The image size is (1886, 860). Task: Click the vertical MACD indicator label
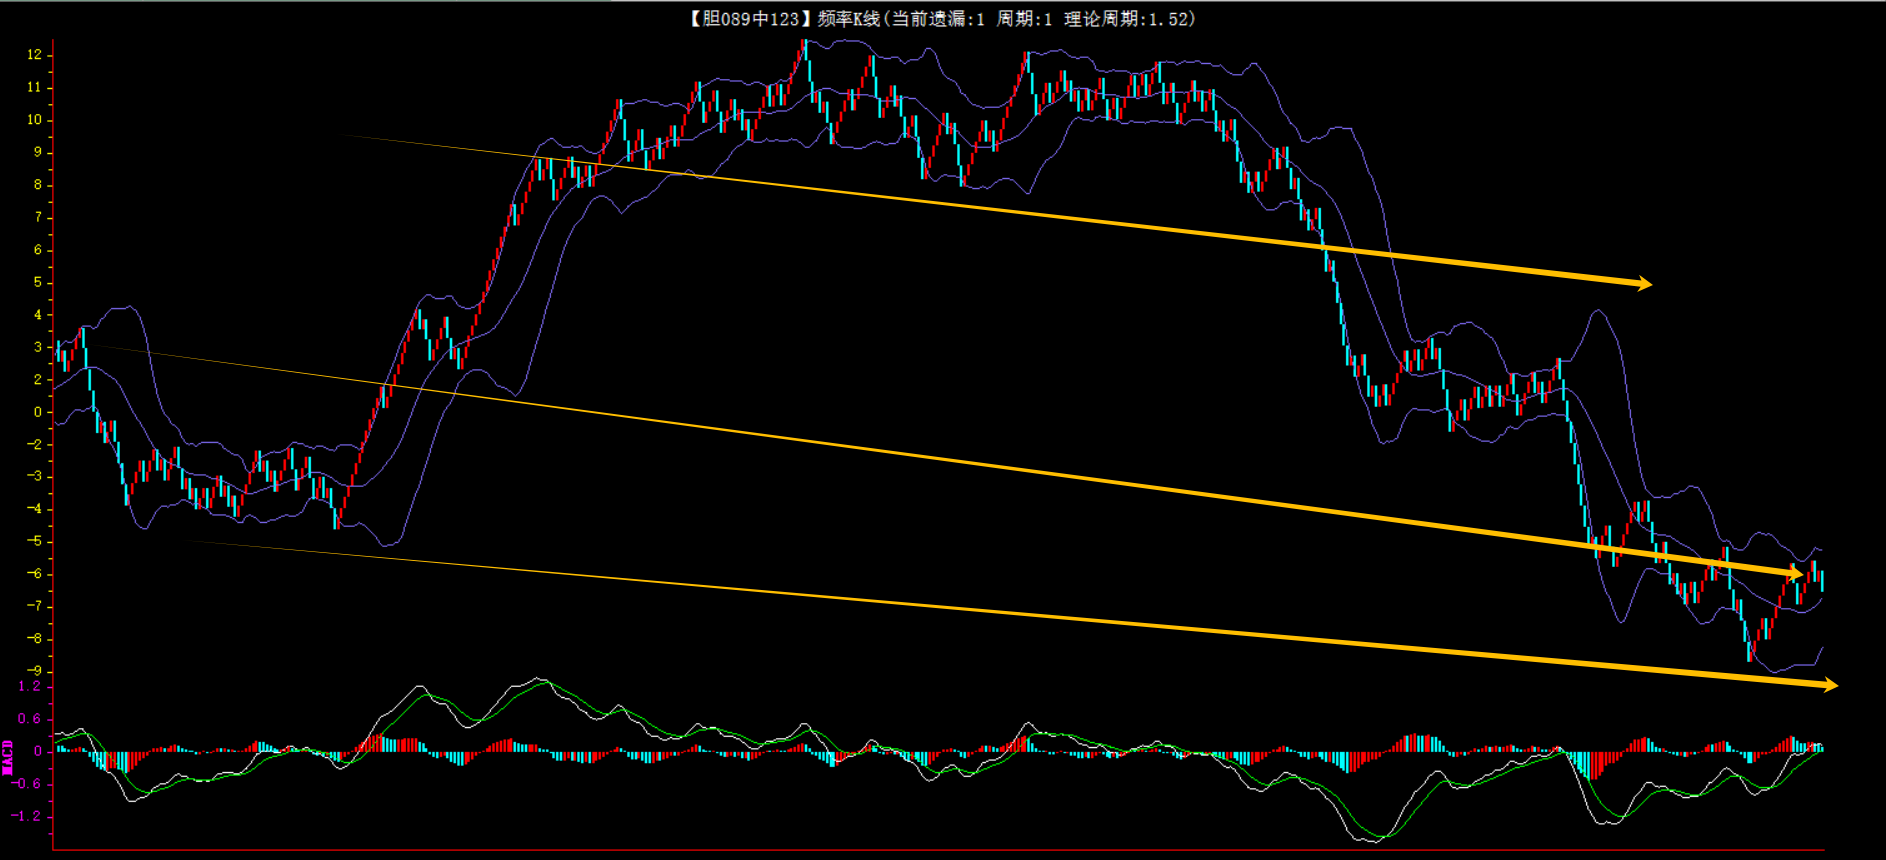click(8, 757)
